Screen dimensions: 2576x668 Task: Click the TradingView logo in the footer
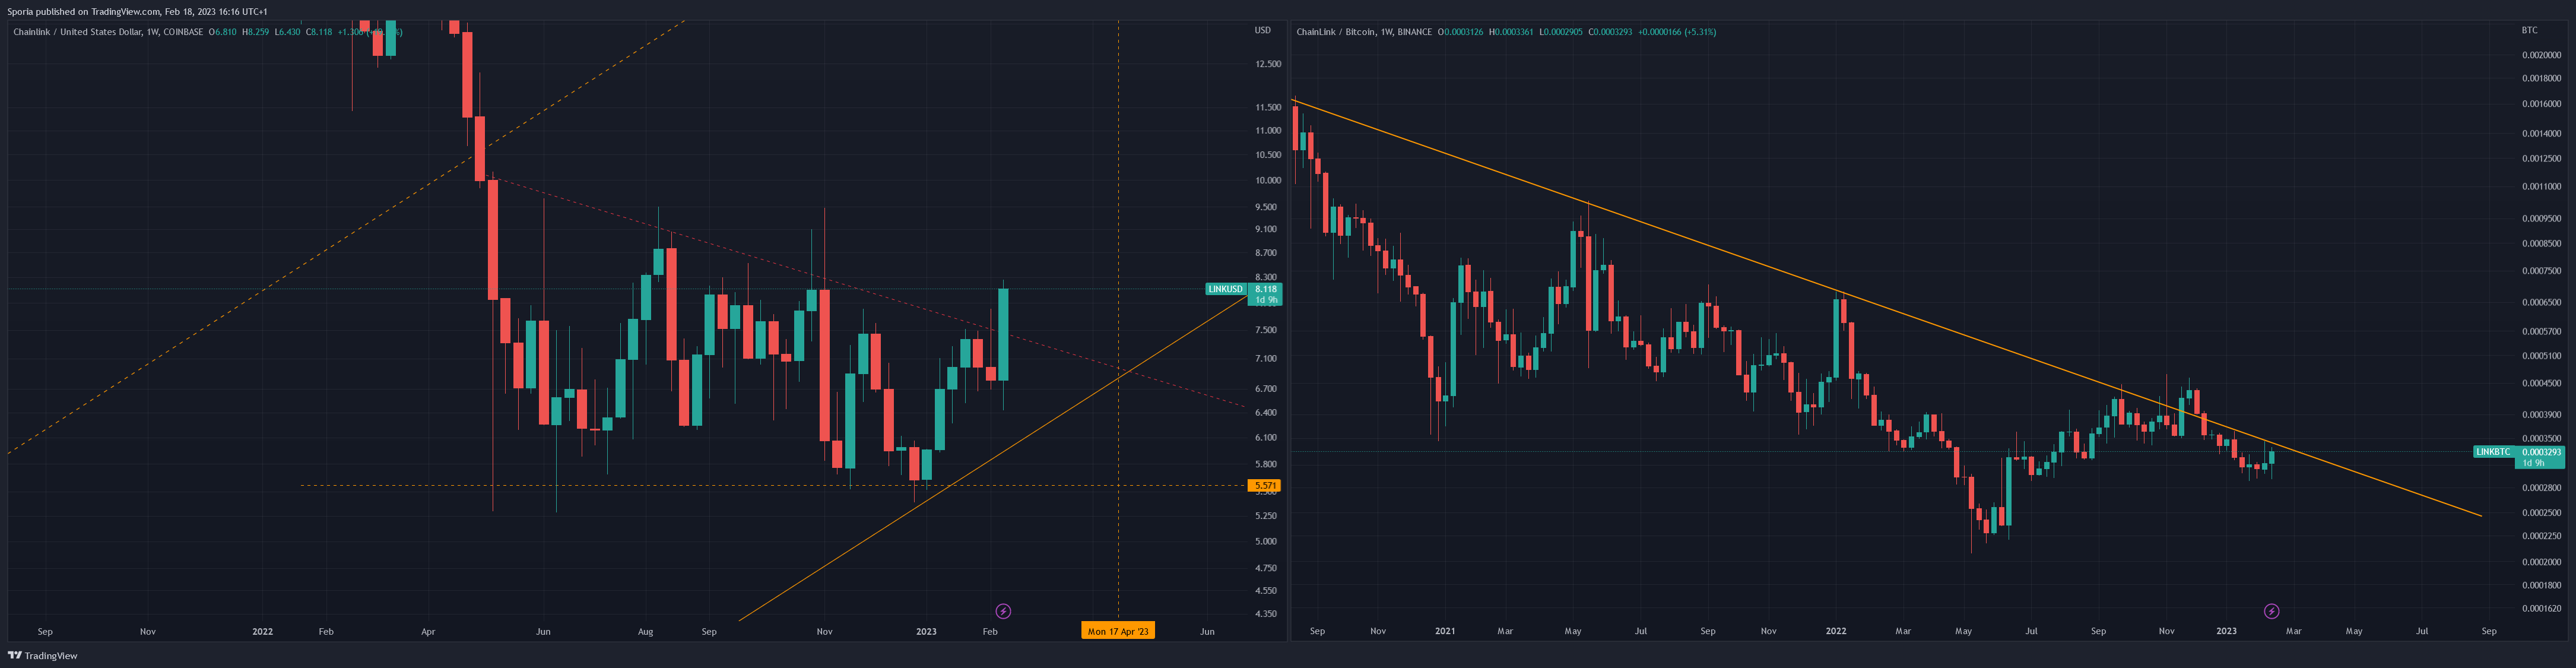tap(42, 656)
